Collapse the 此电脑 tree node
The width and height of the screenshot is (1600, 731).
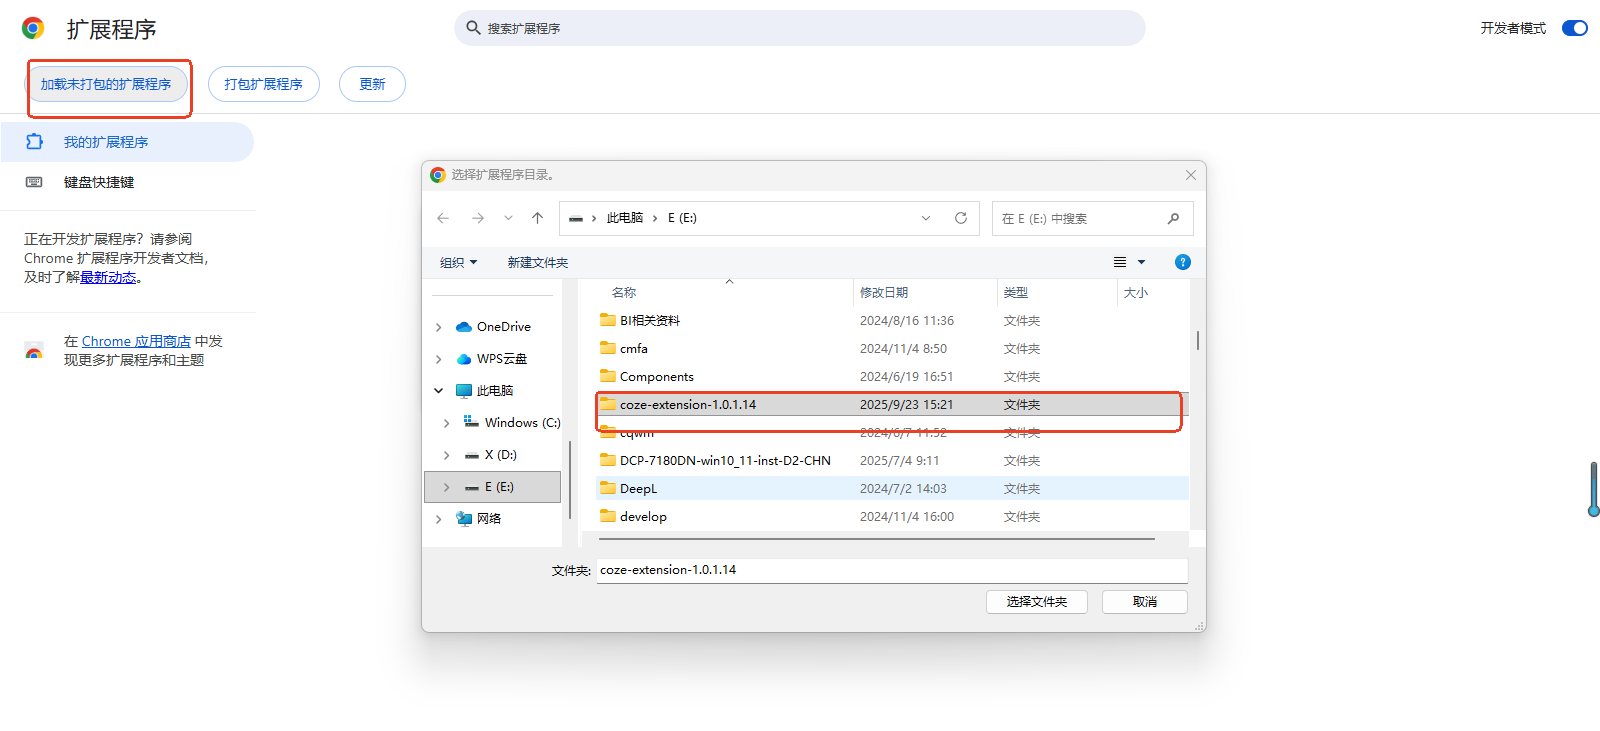click(x=439, y=391)
